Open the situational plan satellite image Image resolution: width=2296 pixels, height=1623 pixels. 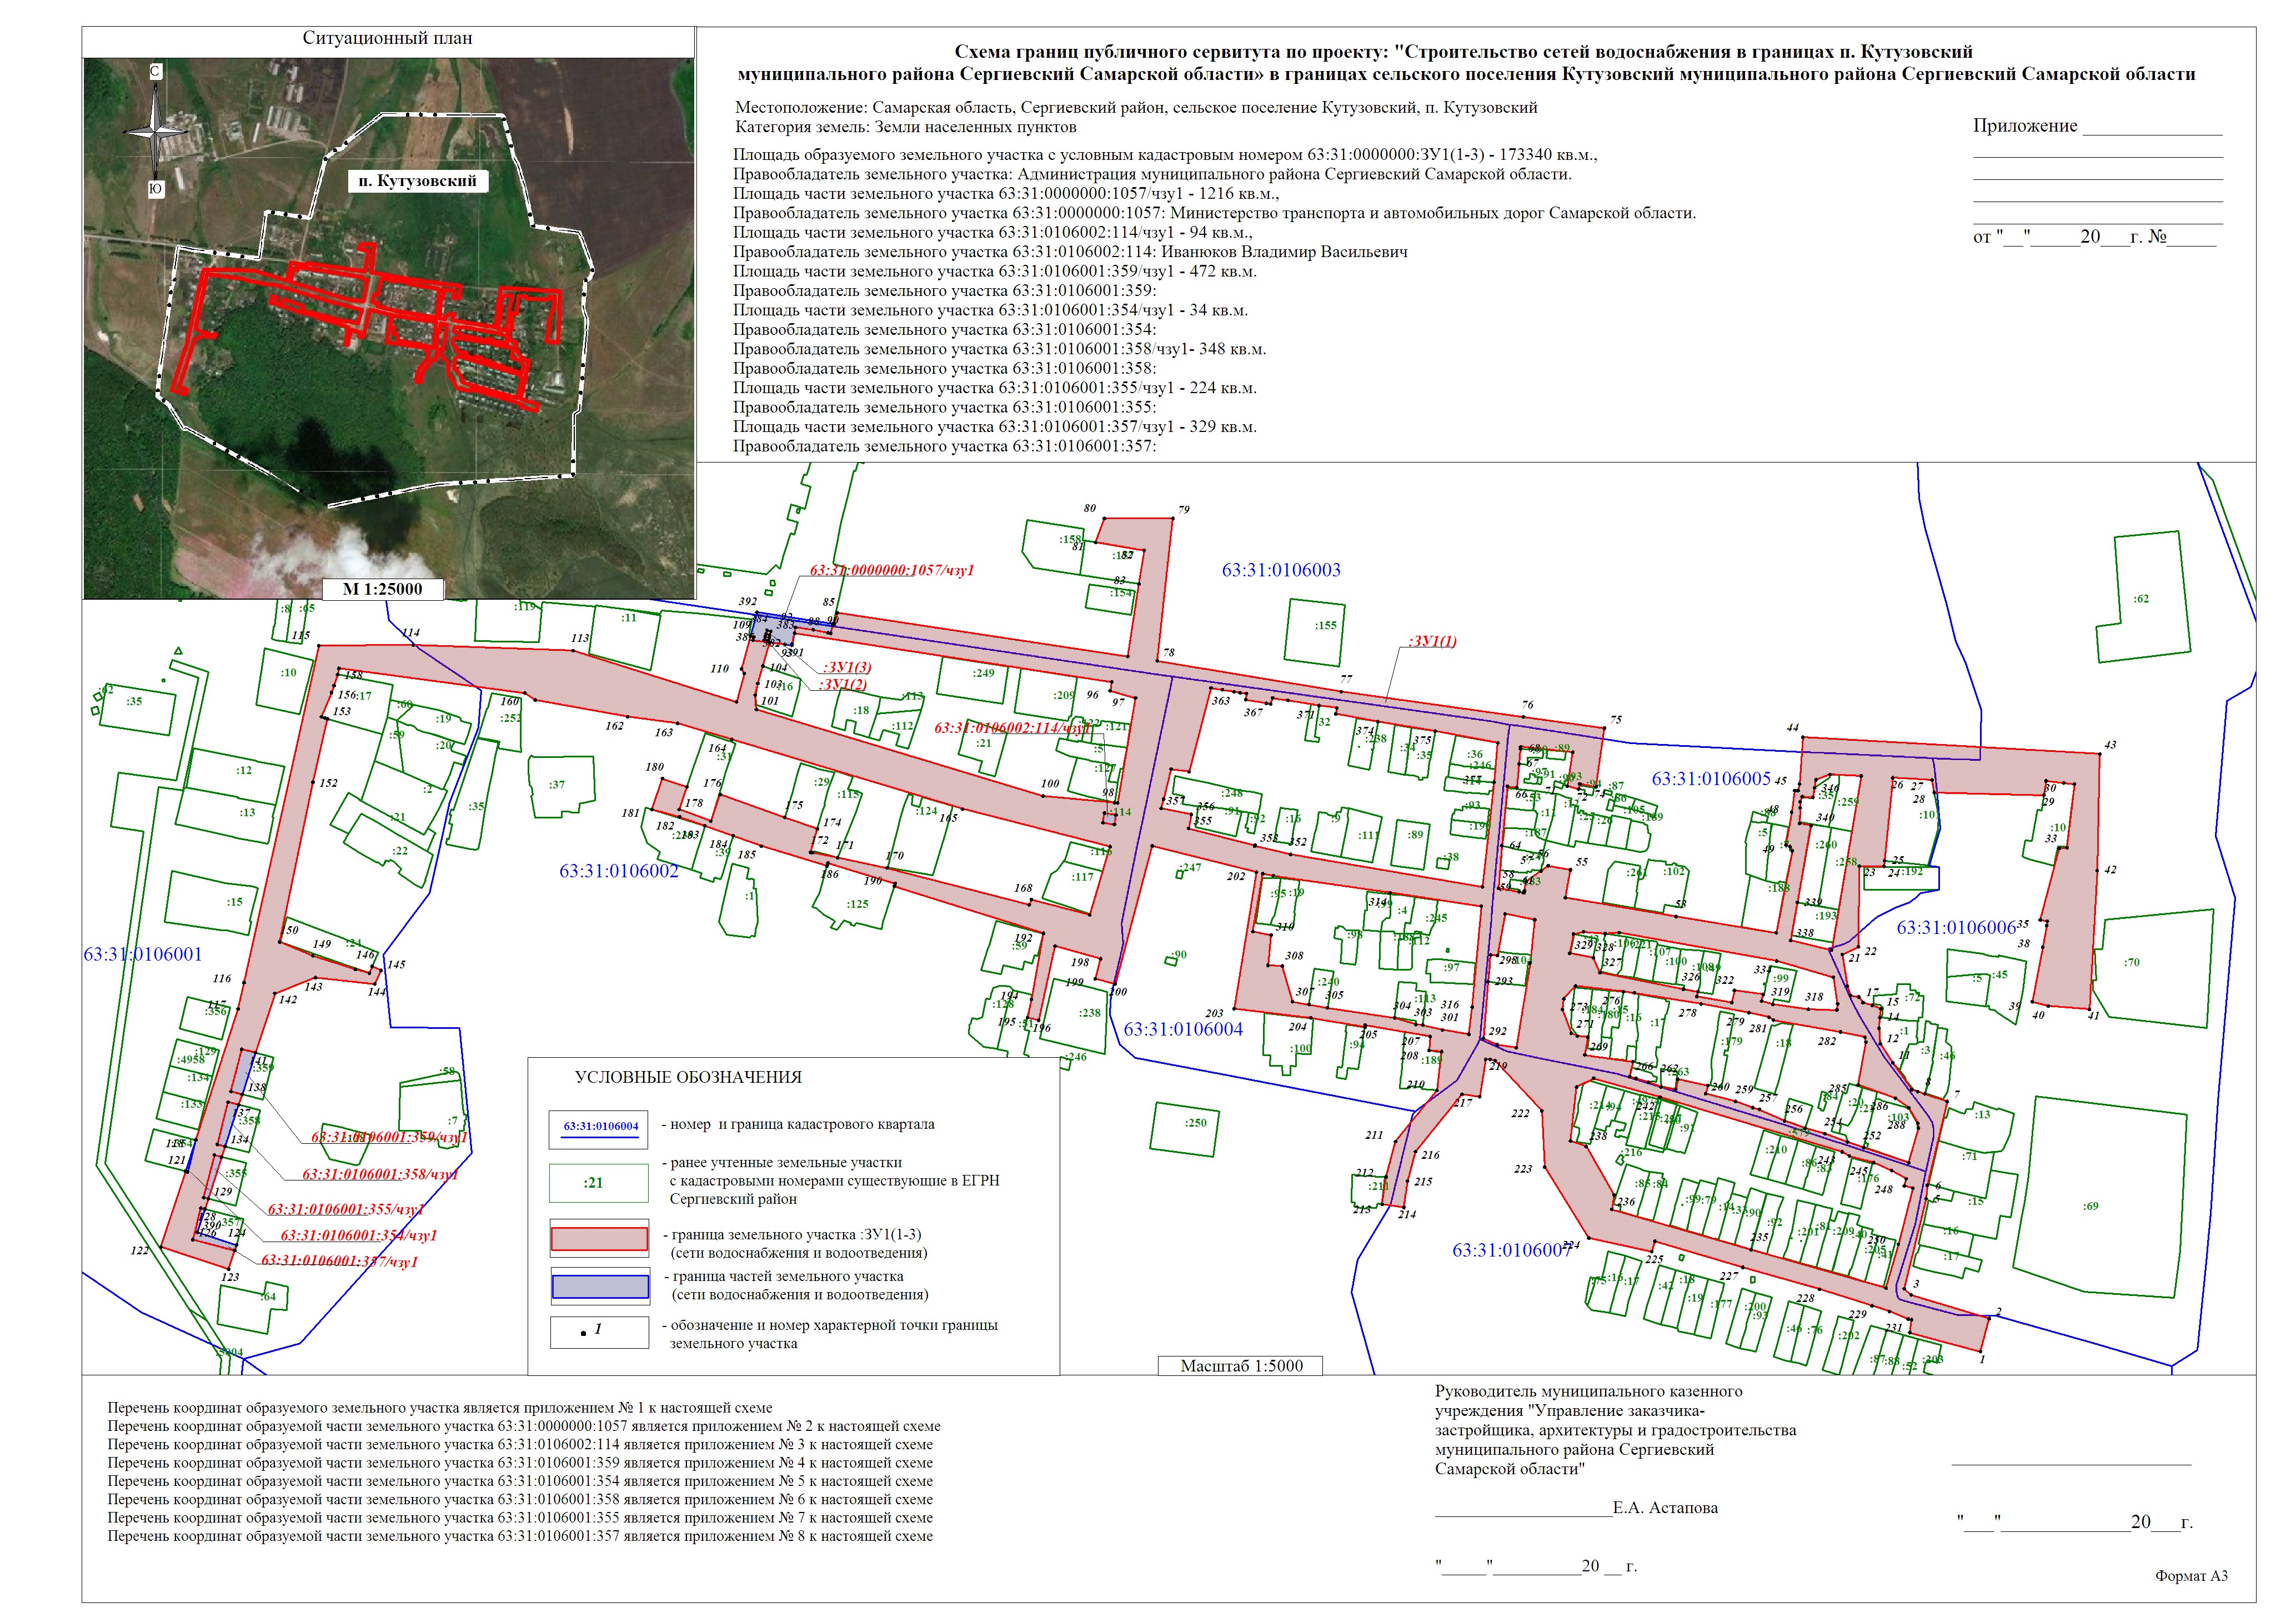pyautogui.click(x=388, y=328)
